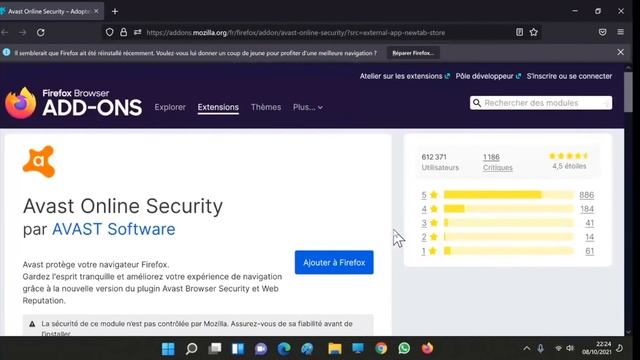Open Windows taskbar search
The image size is (640, 360).
191,349
